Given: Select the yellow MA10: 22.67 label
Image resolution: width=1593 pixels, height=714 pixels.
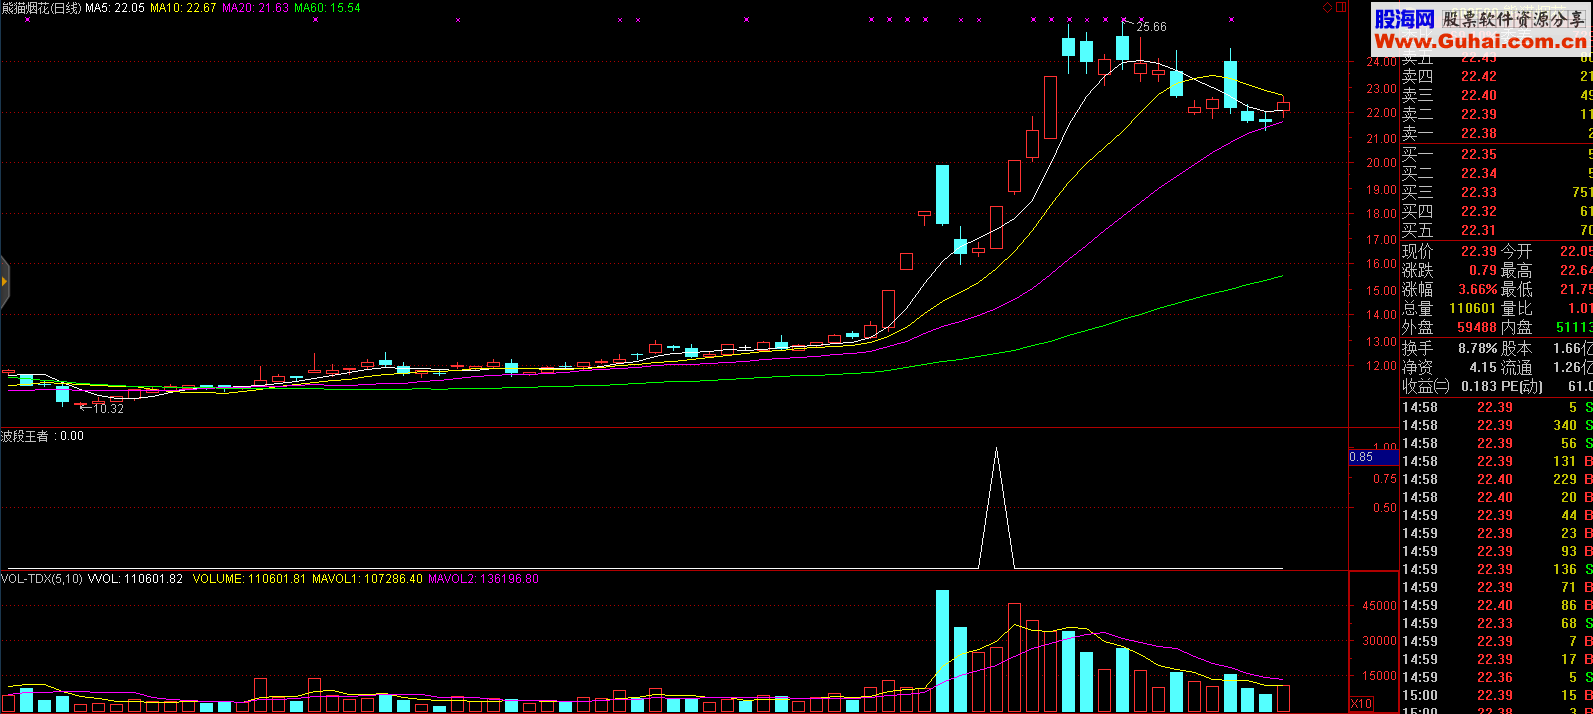Looking at the screenshot, I should tap(183, 8).
